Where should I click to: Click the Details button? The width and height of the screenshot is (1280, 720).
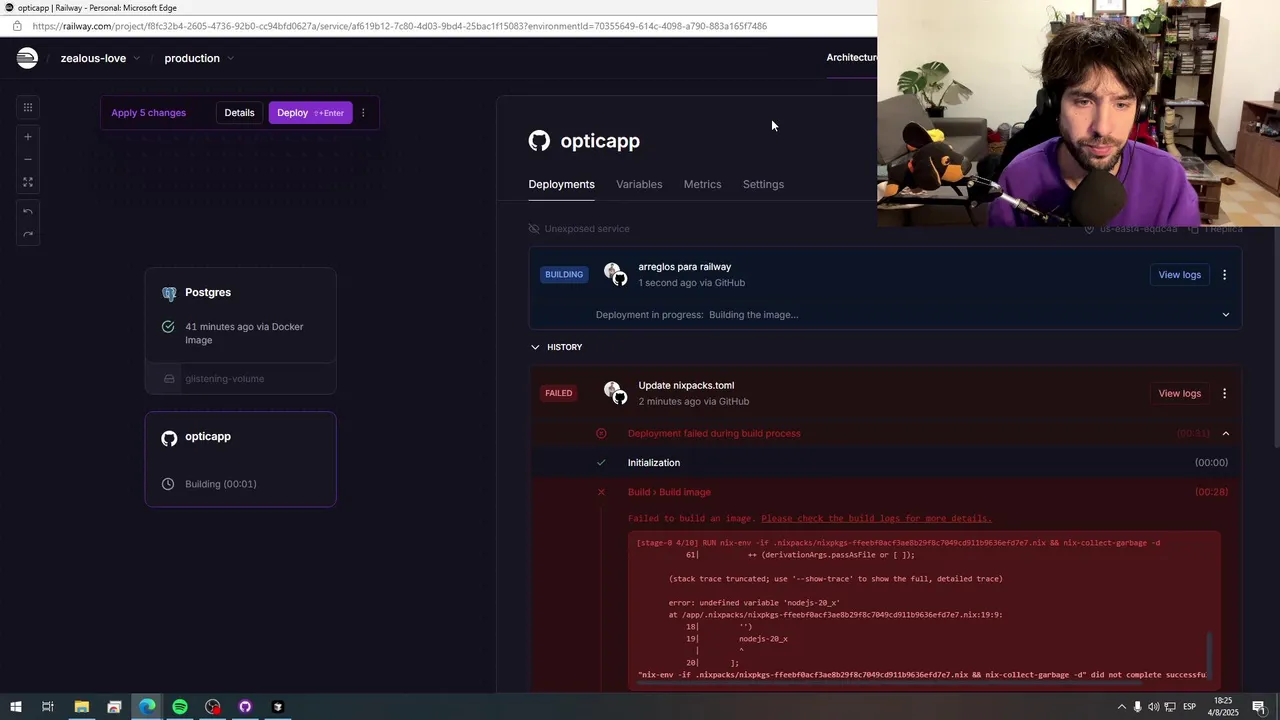239,113
